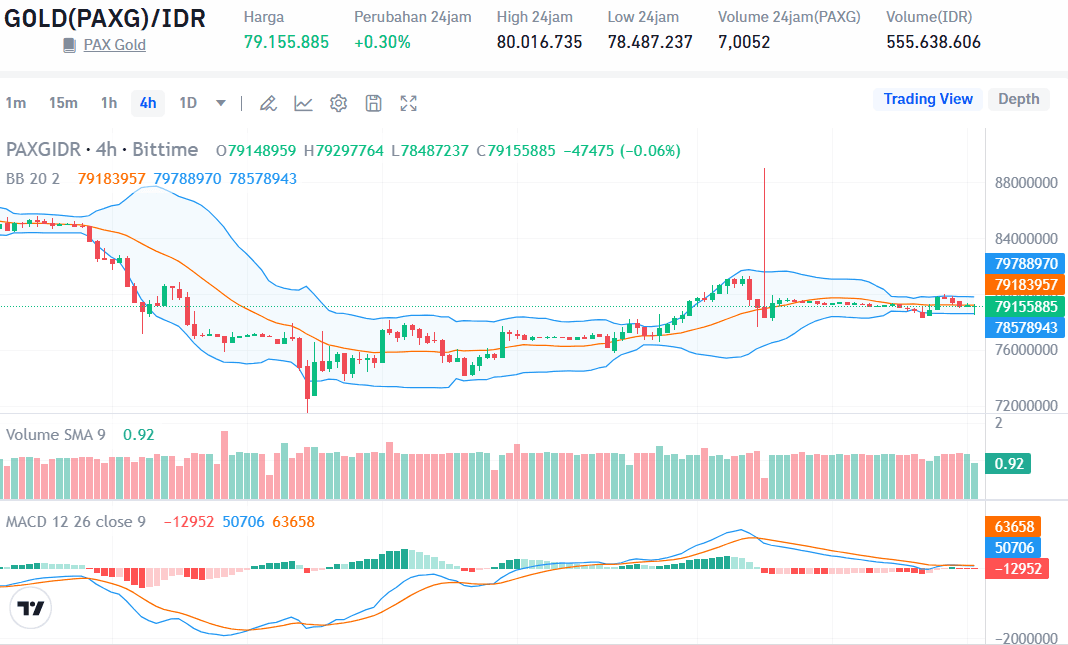
Task: Click the BB 20 2 indicator label
Action: [x=30, y=178]
